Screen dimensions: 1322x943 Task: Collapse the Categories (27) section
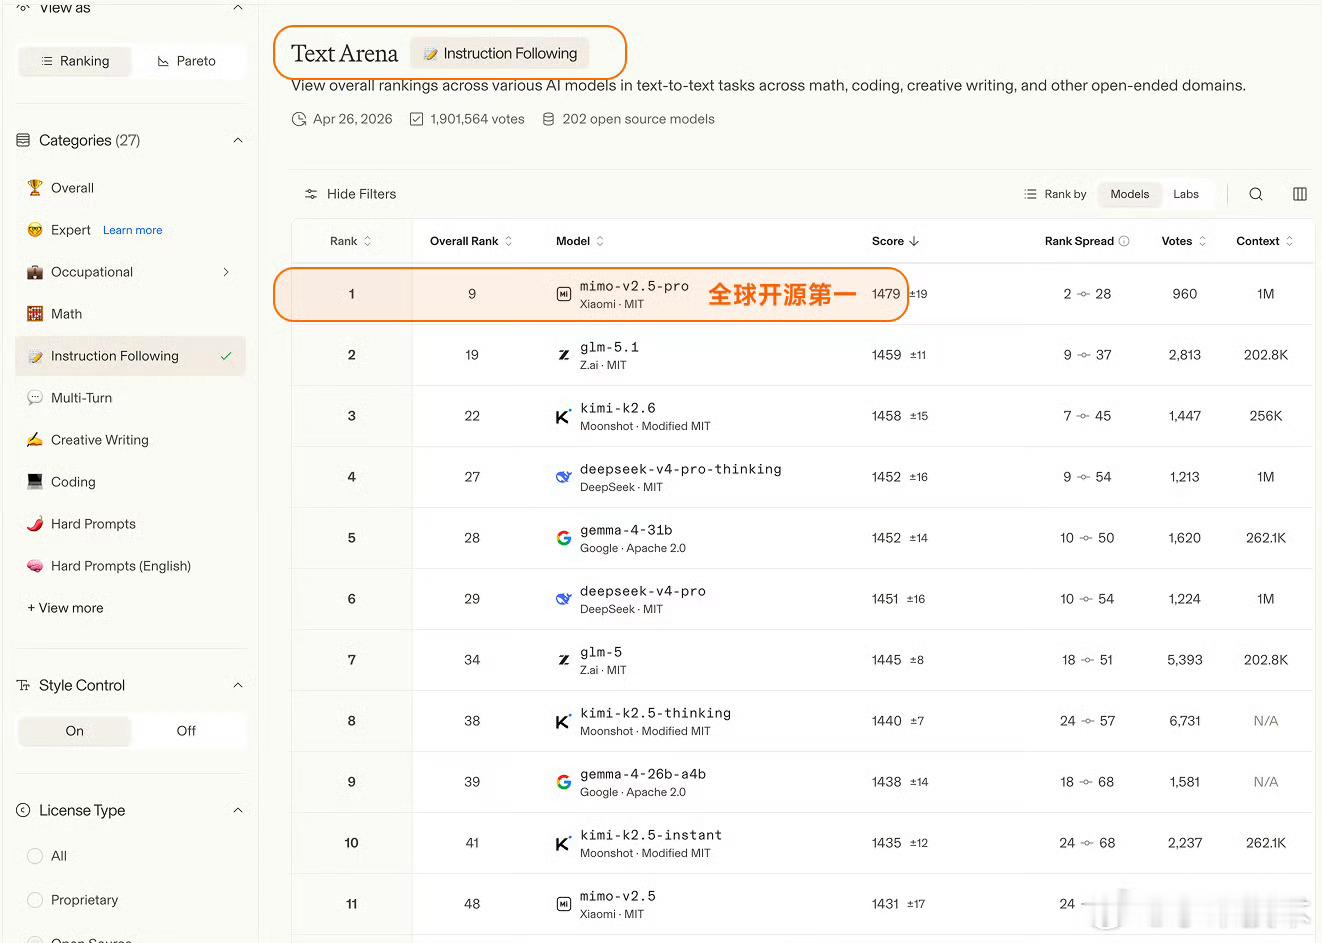tap(238, 140)
